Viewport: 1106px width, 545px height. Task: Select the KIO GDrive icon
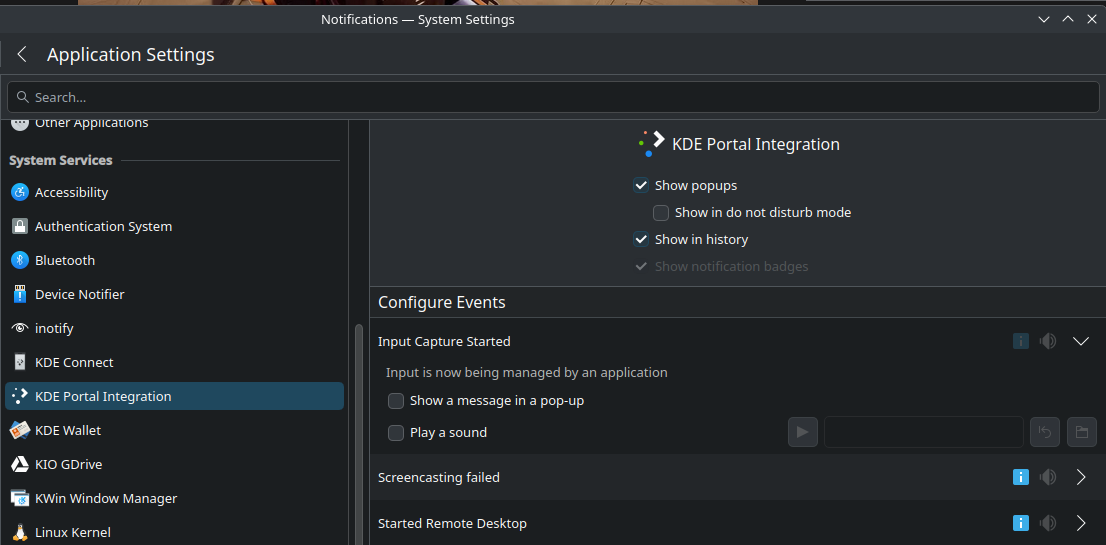point(19,464)
